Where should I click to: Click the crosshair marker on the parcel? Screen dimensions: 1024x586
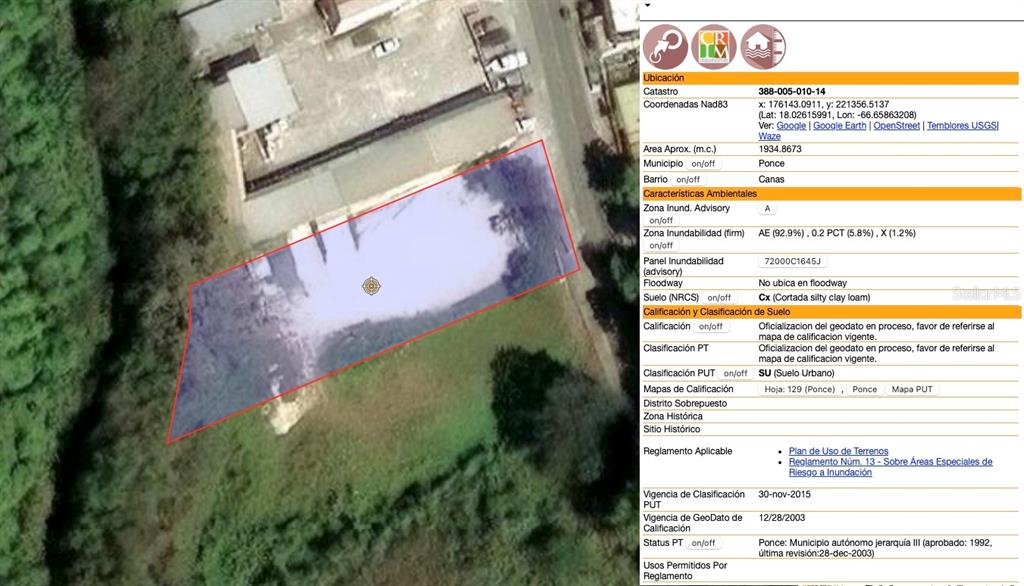[371, 287]
